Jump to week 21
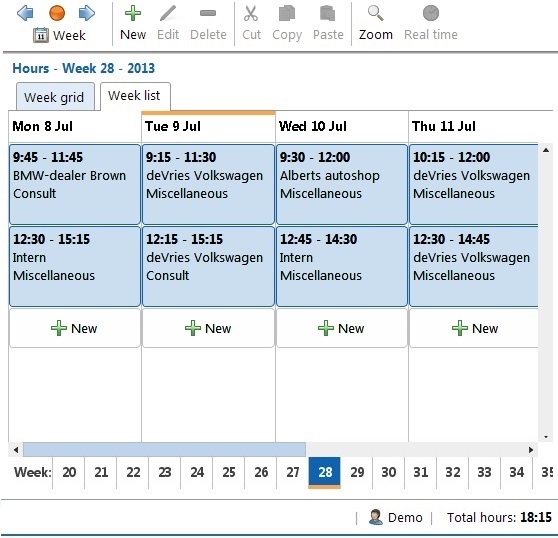The height and width of the screenshot is (538, 558). click(x=101, y=473)
